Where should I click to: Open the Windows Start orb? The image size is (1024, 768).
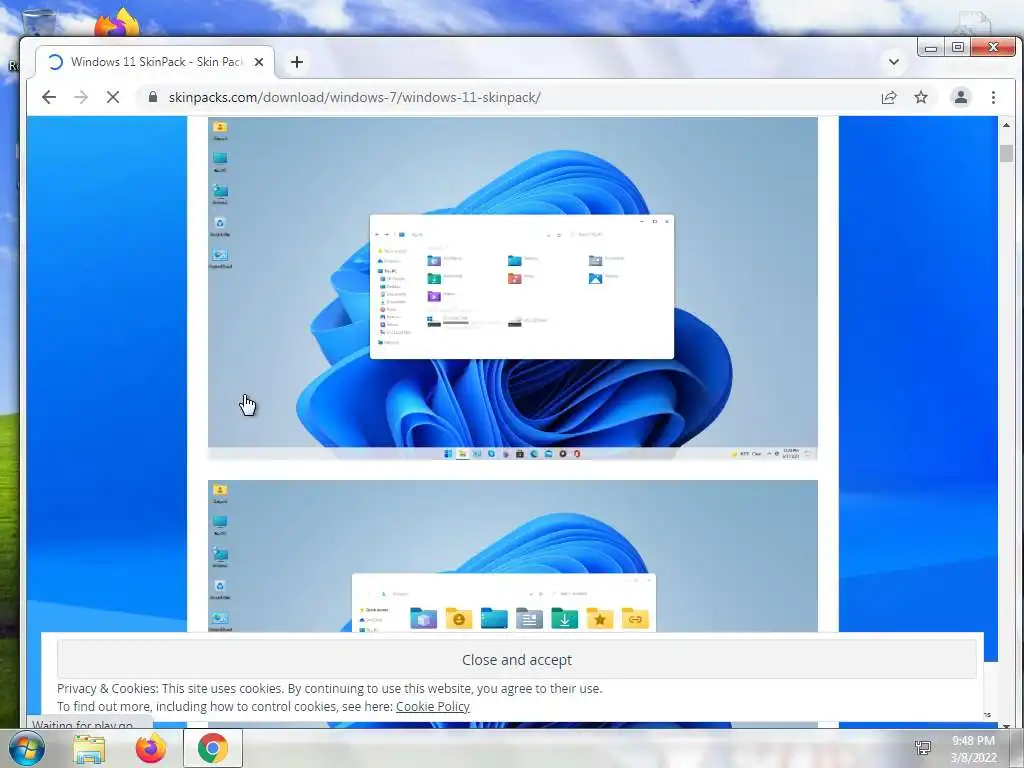[27, 748]
